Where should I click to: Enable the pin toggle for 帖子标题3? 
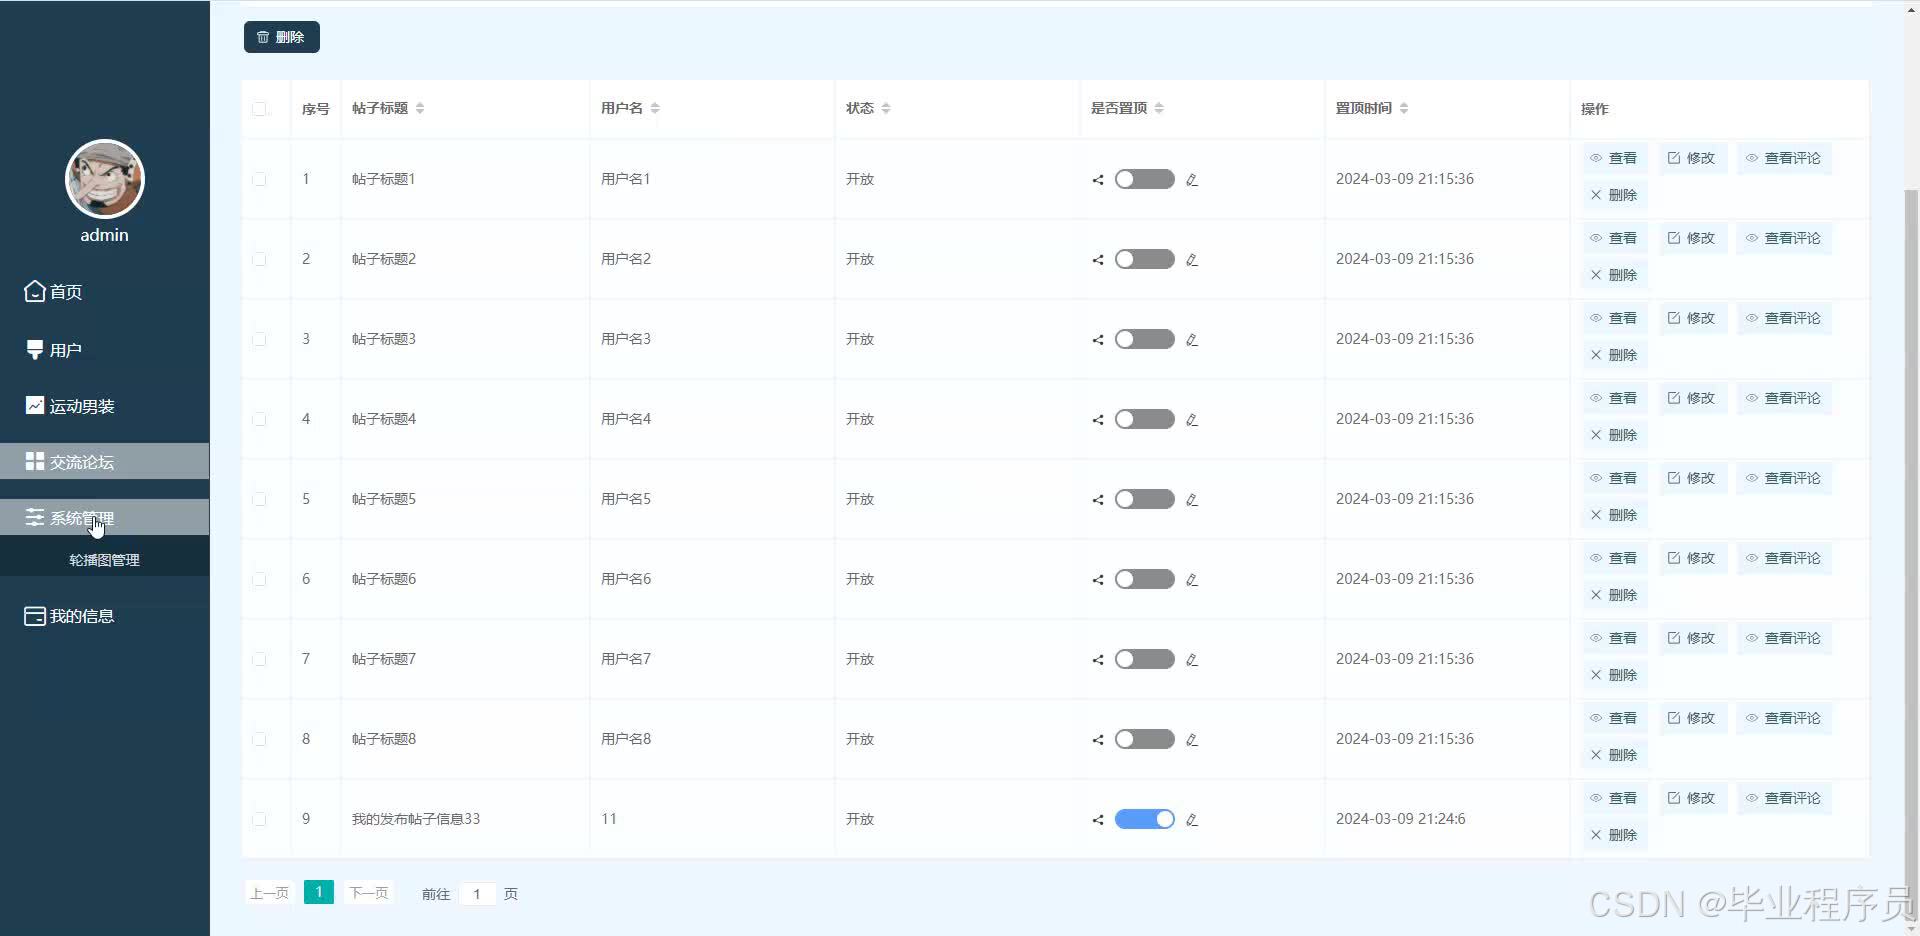1144,339
